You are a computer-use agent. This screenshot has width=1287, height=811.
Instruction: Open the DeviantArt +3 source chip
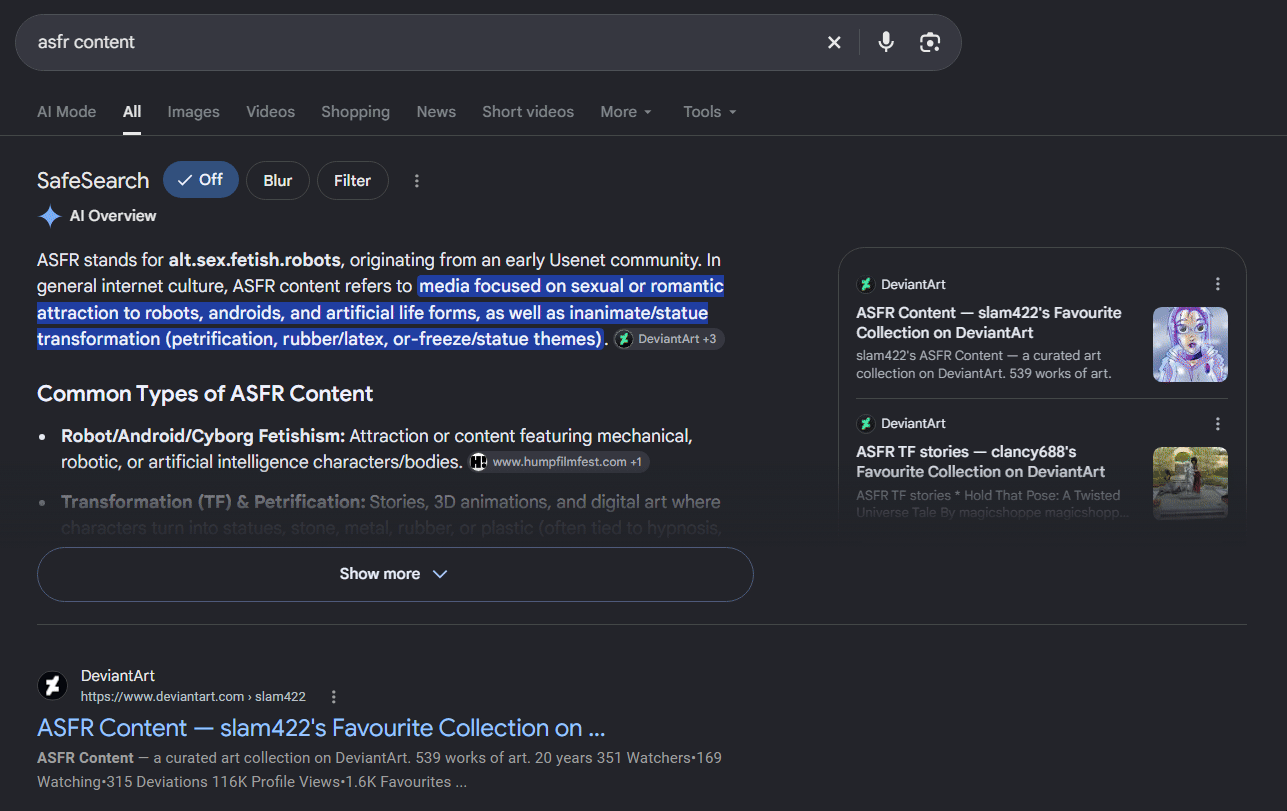pos(668,339)
